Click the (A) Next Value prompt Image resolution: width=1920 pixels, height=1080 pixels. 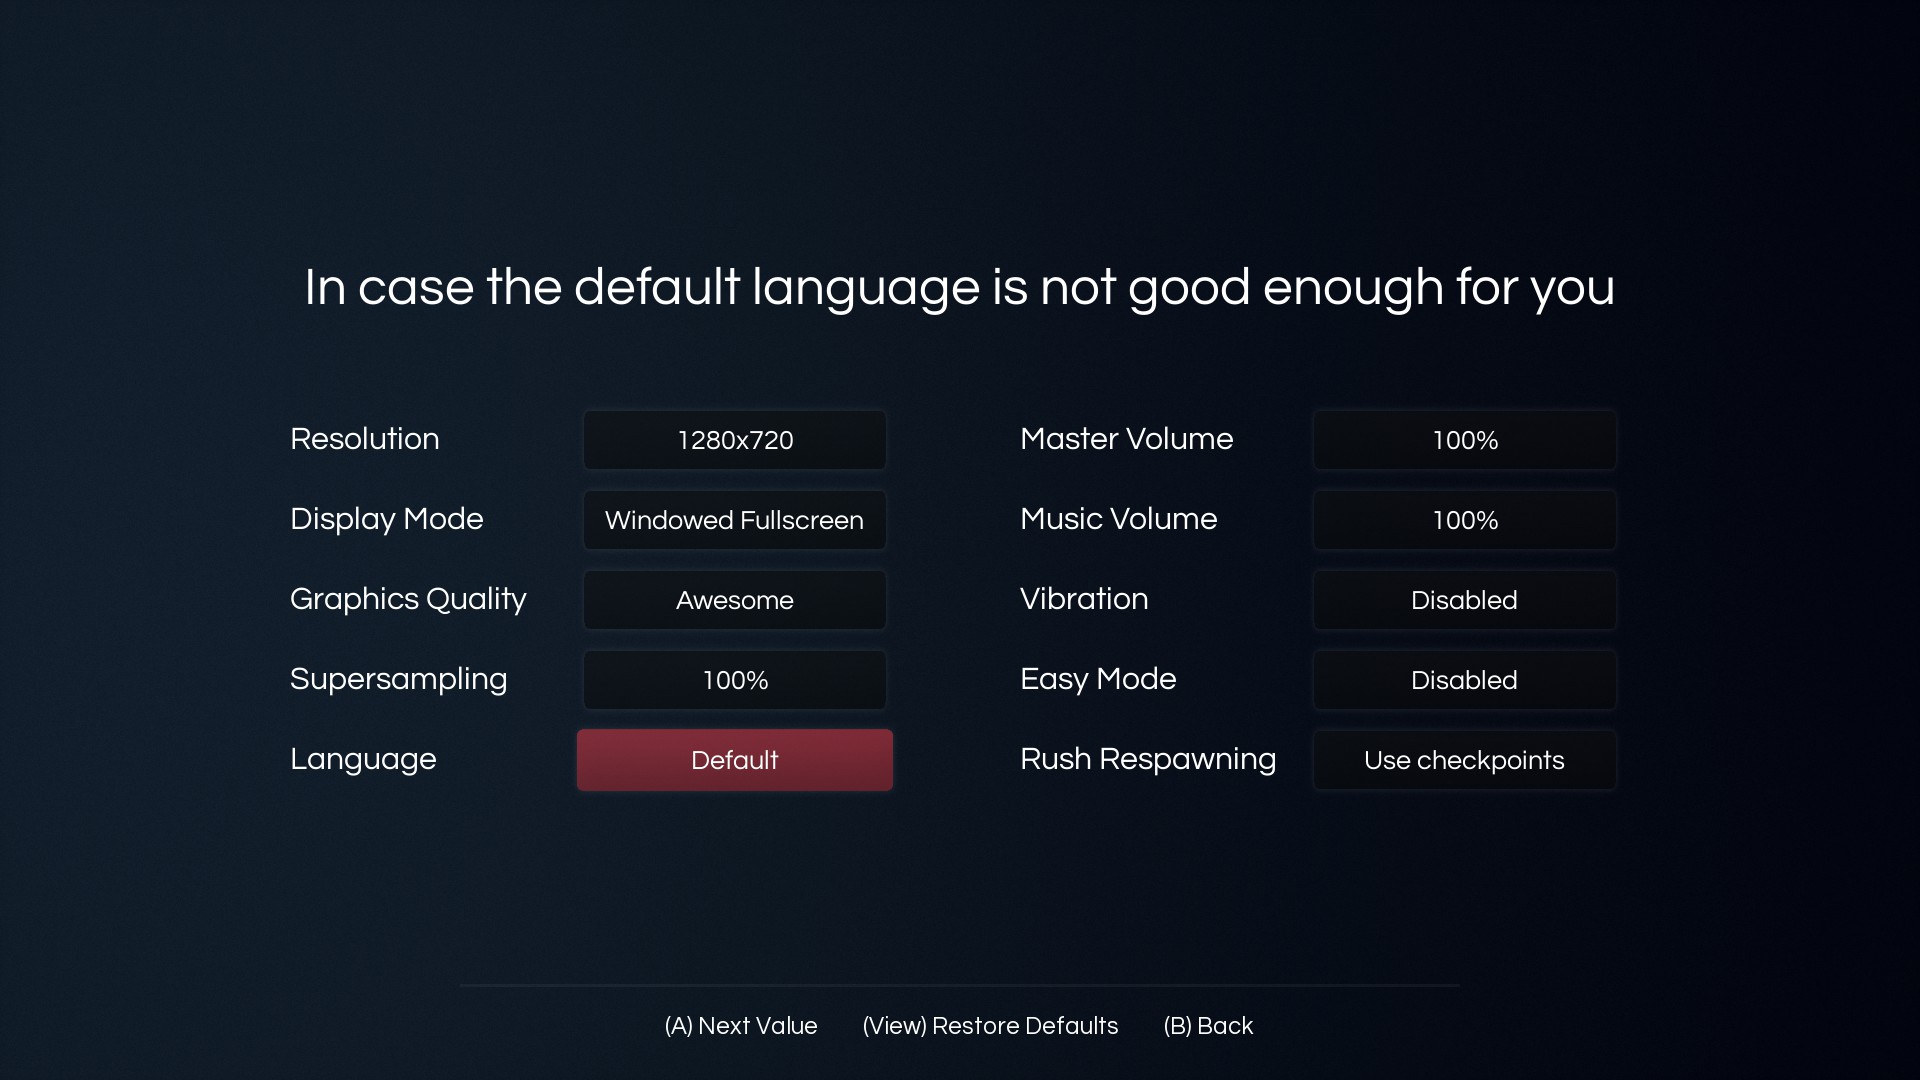pyautogui.click(x=741, y=1026)
